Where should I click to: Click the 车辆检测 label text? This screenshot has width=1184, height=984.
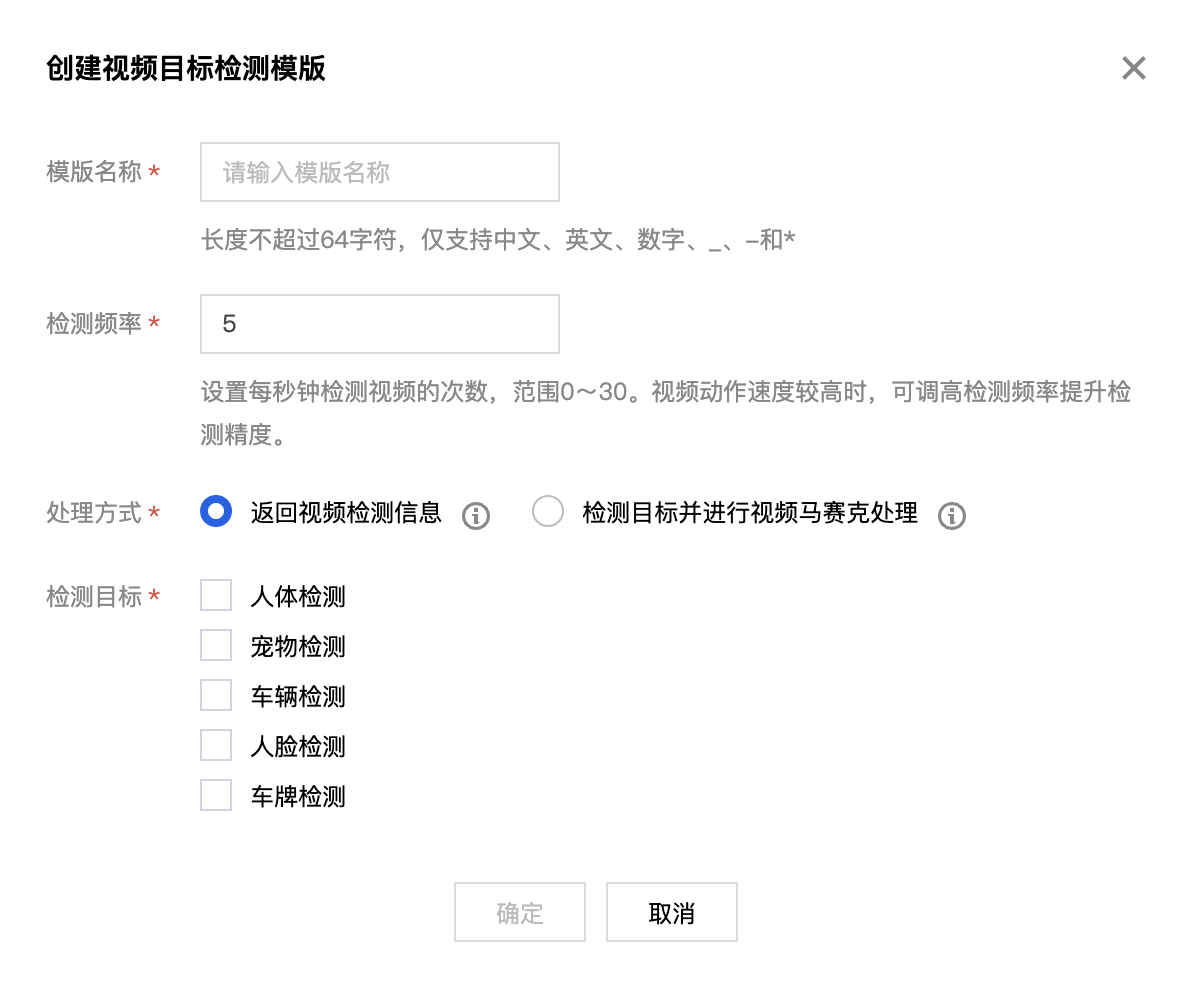tap(298, 697)
